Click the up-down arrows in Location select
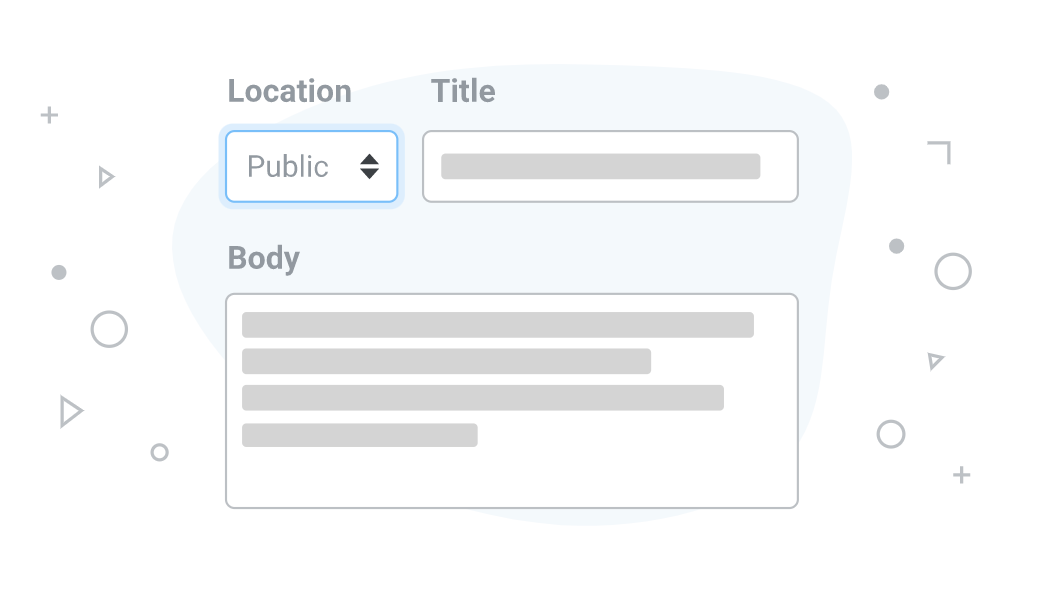This screenshot has width=1052, height=590. [x=369, y=166]
